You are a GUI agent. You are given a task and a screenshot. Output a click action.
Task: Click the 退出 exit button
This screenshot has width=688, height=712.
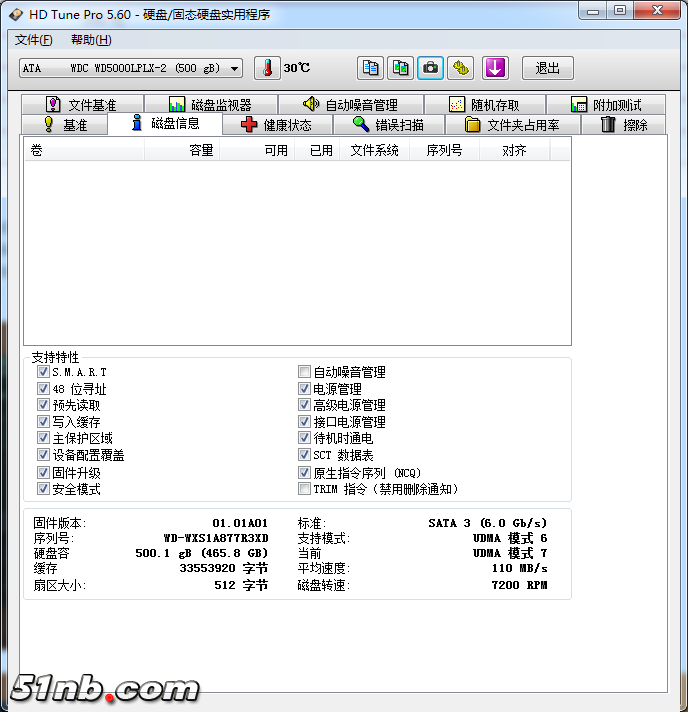pos(547,68)
